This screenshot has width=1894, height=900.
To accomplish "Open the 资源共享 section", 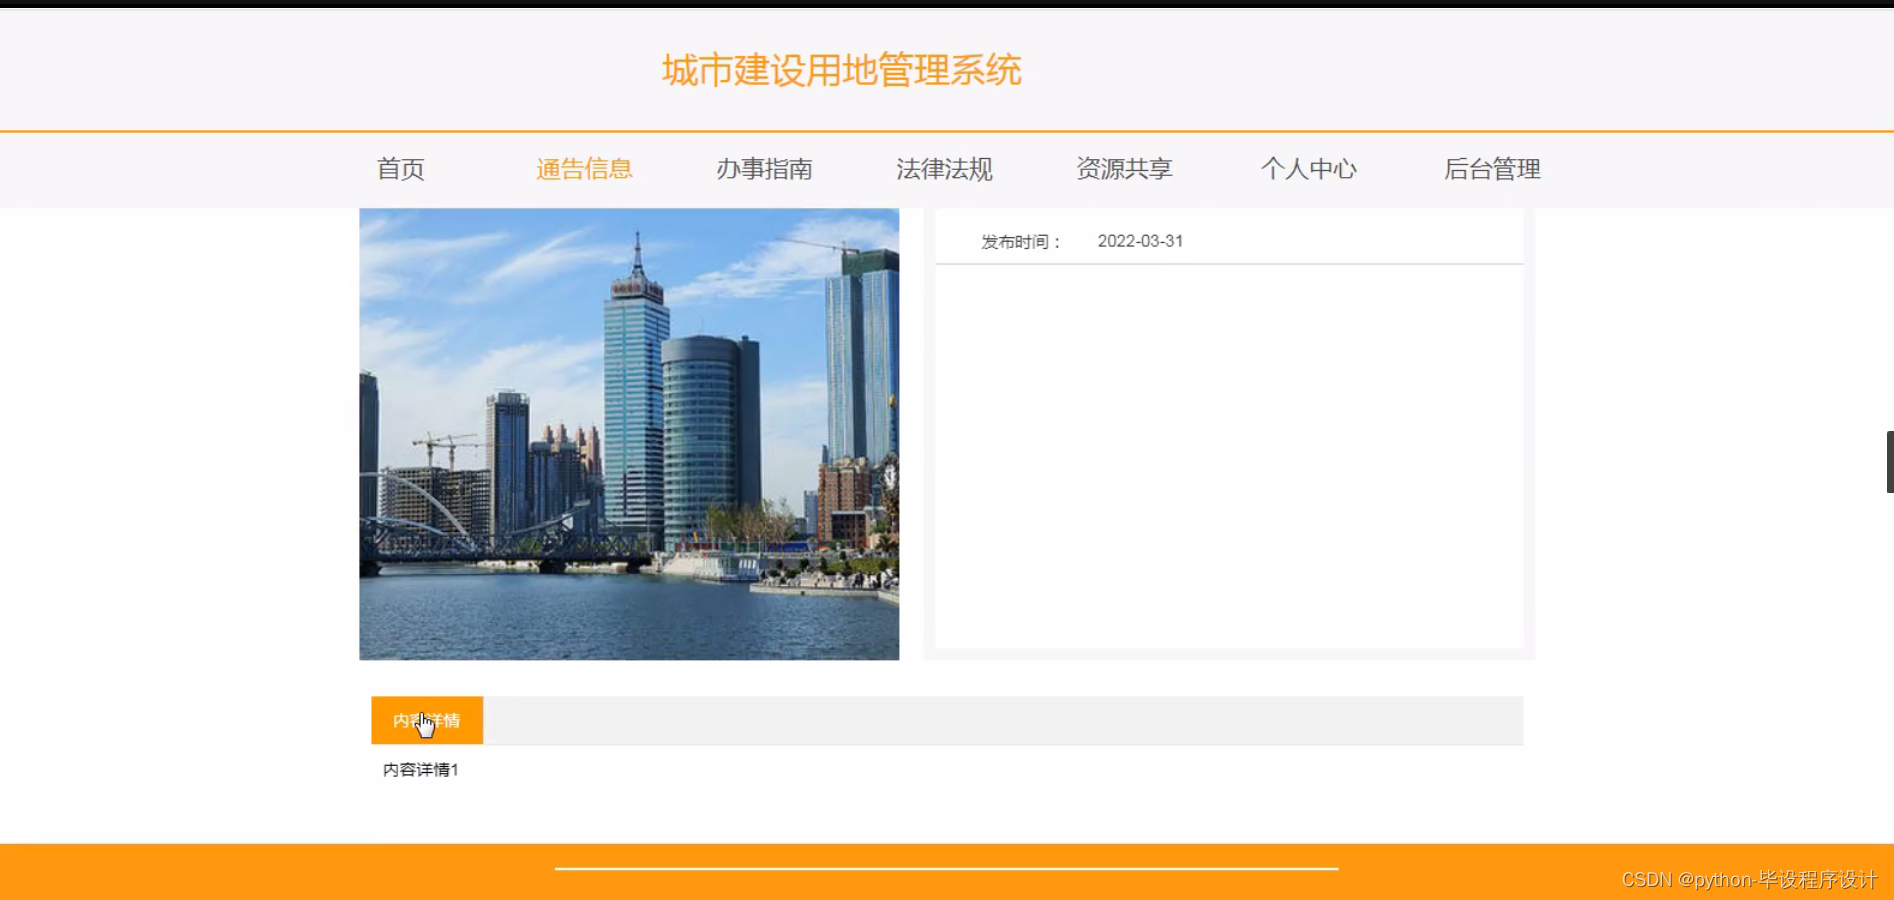I will pyautogui.click(x=1124, y=169).
